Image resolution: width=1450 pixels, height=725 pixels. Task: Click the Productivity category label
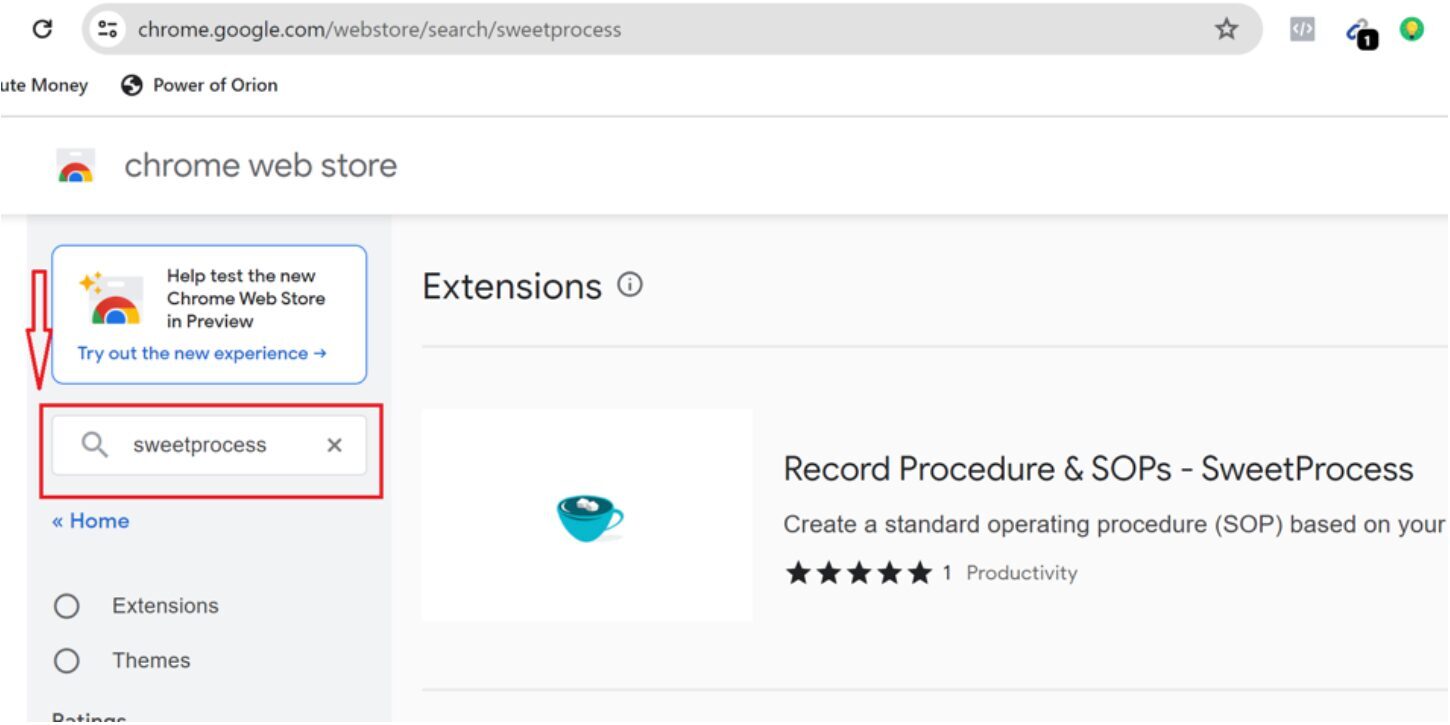pyautogui.click(x=1021, y=573)
